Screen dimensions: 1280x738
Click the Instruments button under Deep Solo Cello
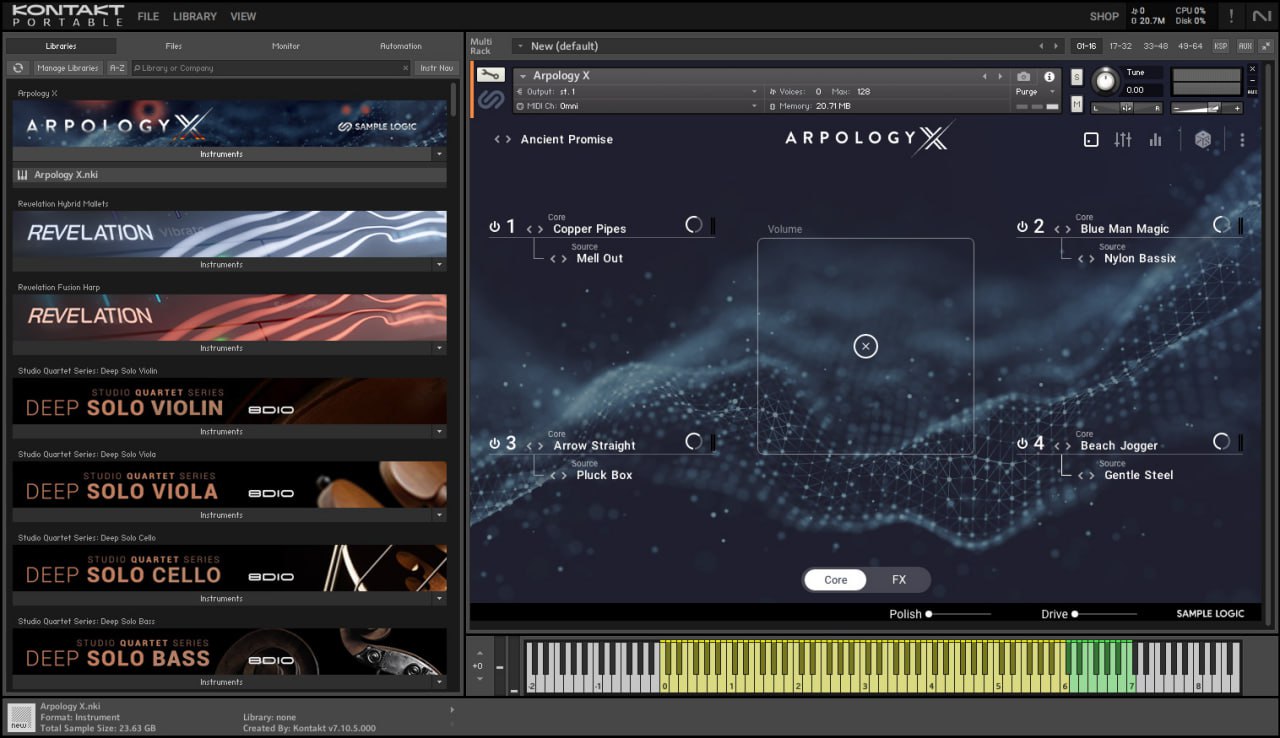point(222,599)
